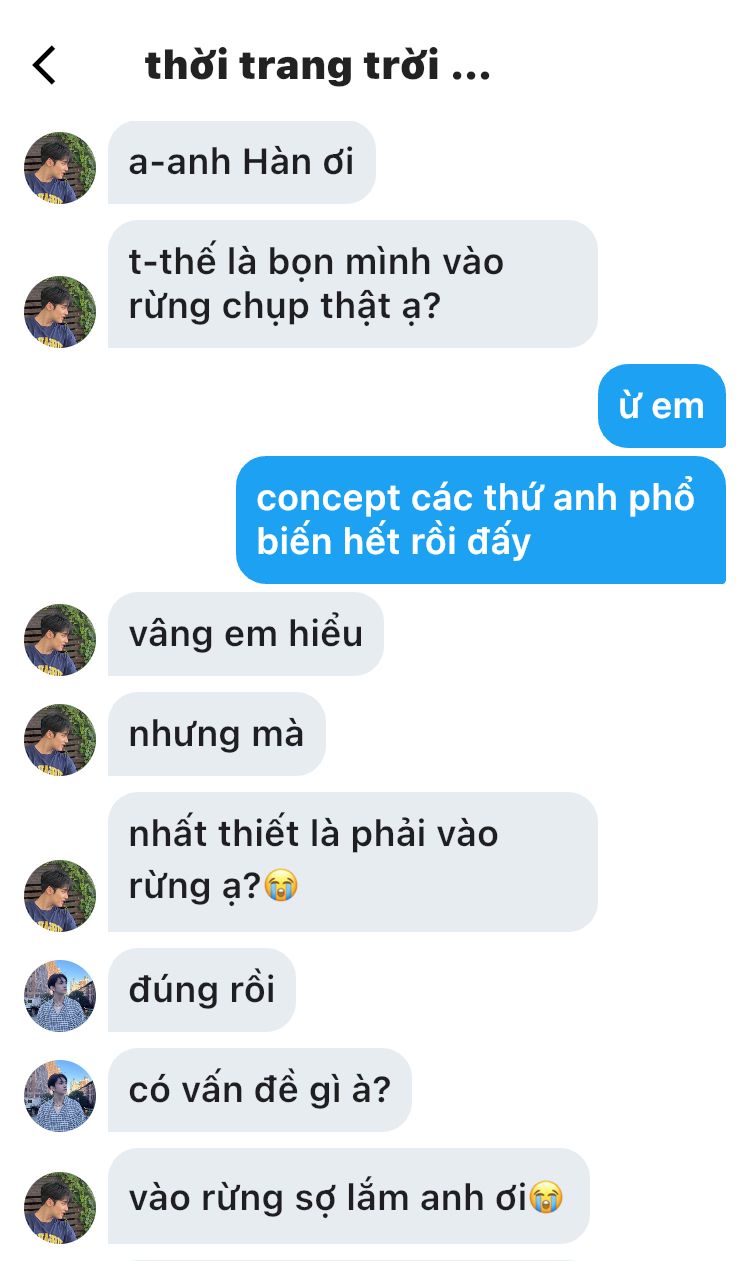The image size is (750, 1261).
Task: Tap crying emoji in "rừng ạ?" message
Action: coord(281,886)
